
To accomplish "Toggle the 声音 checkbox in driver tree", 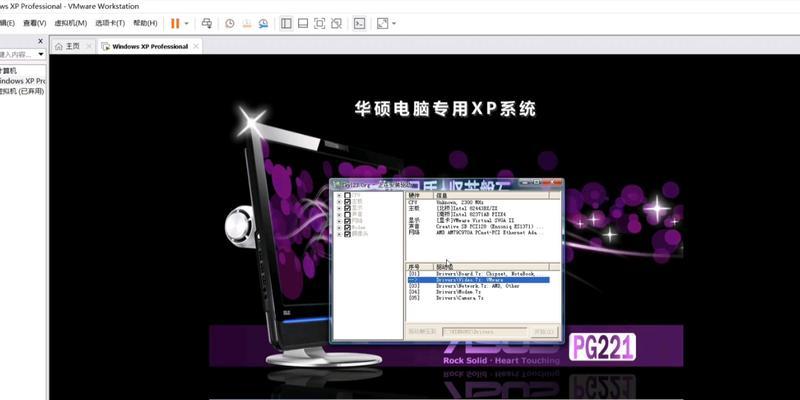I will pyautogui.click(x=347, y=214).
